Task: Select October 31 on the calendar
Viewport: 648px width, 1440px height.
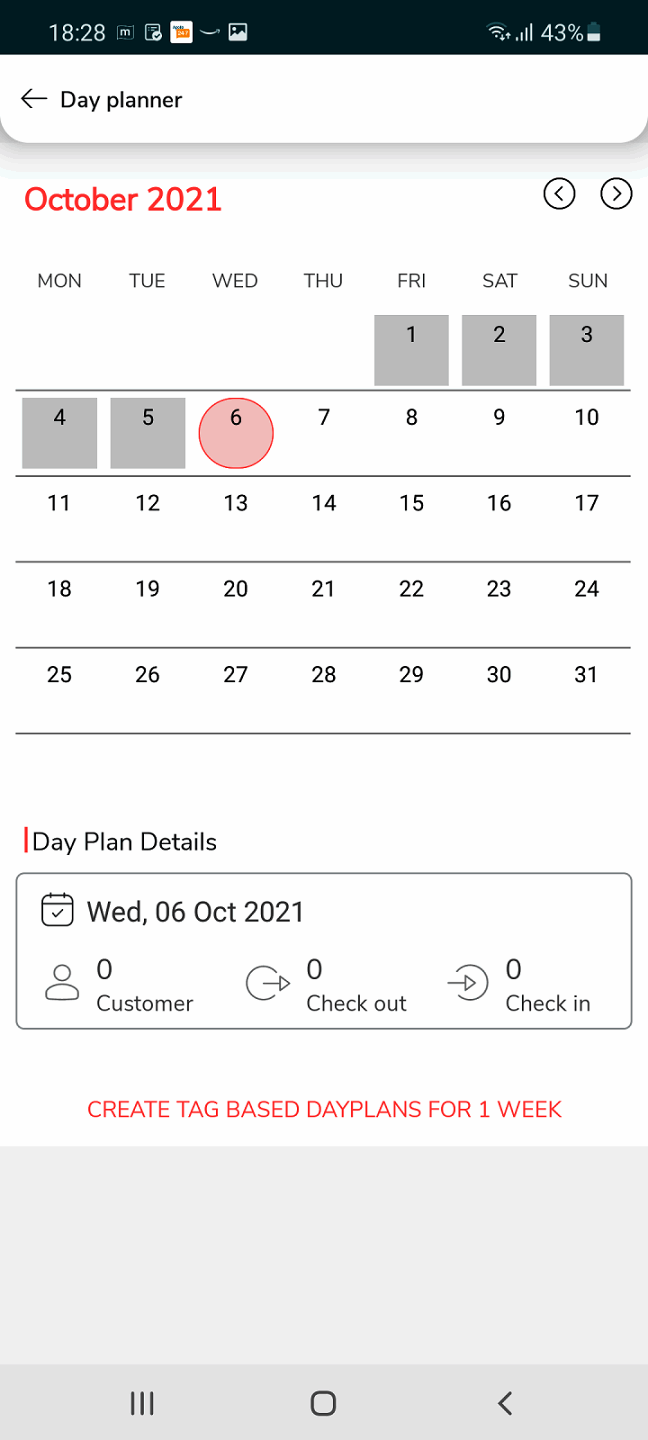Action: tap(587, 676)
